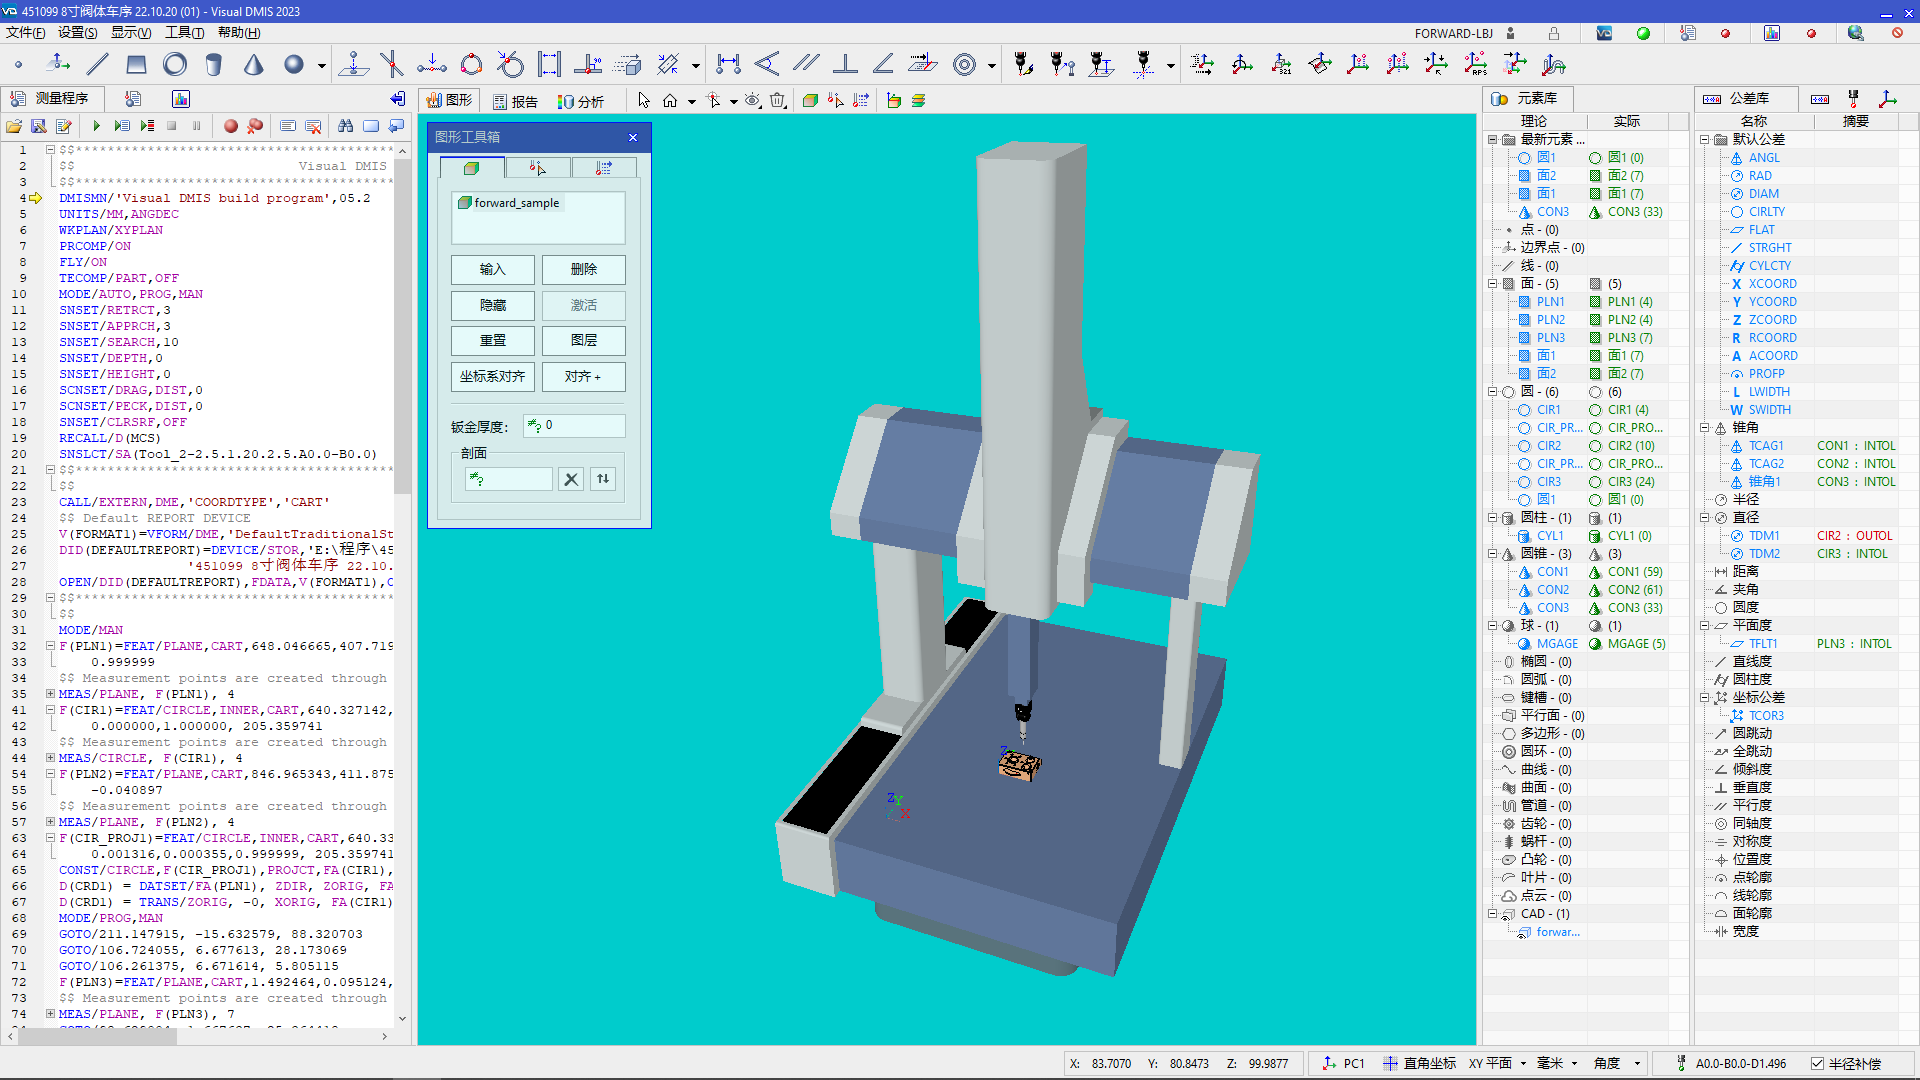
Task: Open the 工具(T) menu
Action: 185,33
